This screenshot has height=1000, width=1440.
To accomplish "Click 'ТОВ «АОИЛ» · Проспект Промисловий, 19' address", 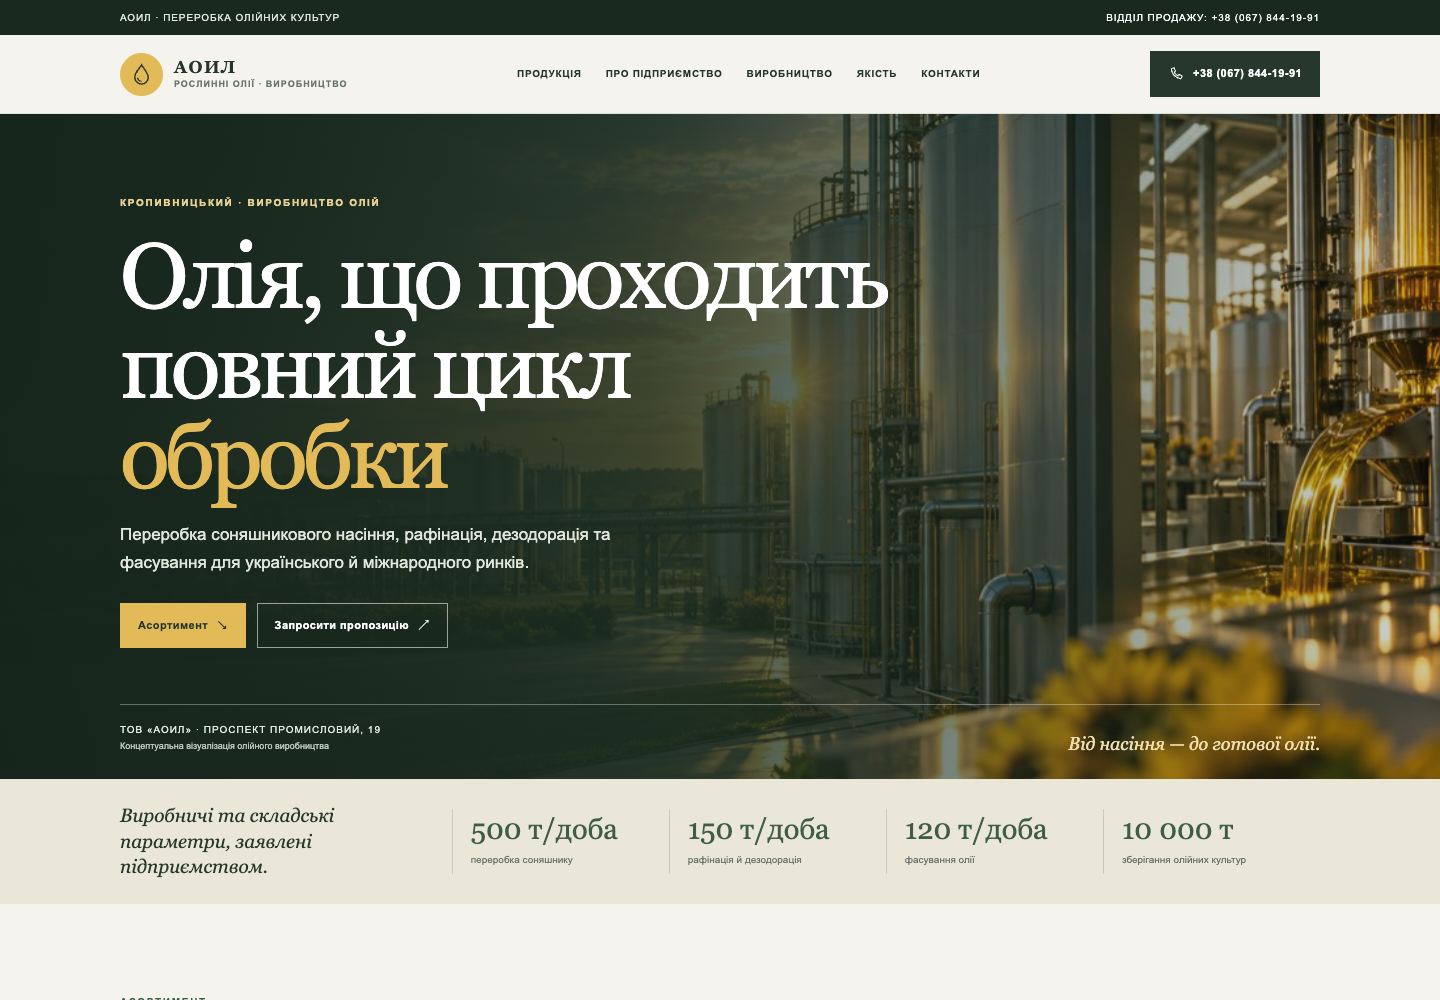I will pyautogui.click(x=250, y=730).
